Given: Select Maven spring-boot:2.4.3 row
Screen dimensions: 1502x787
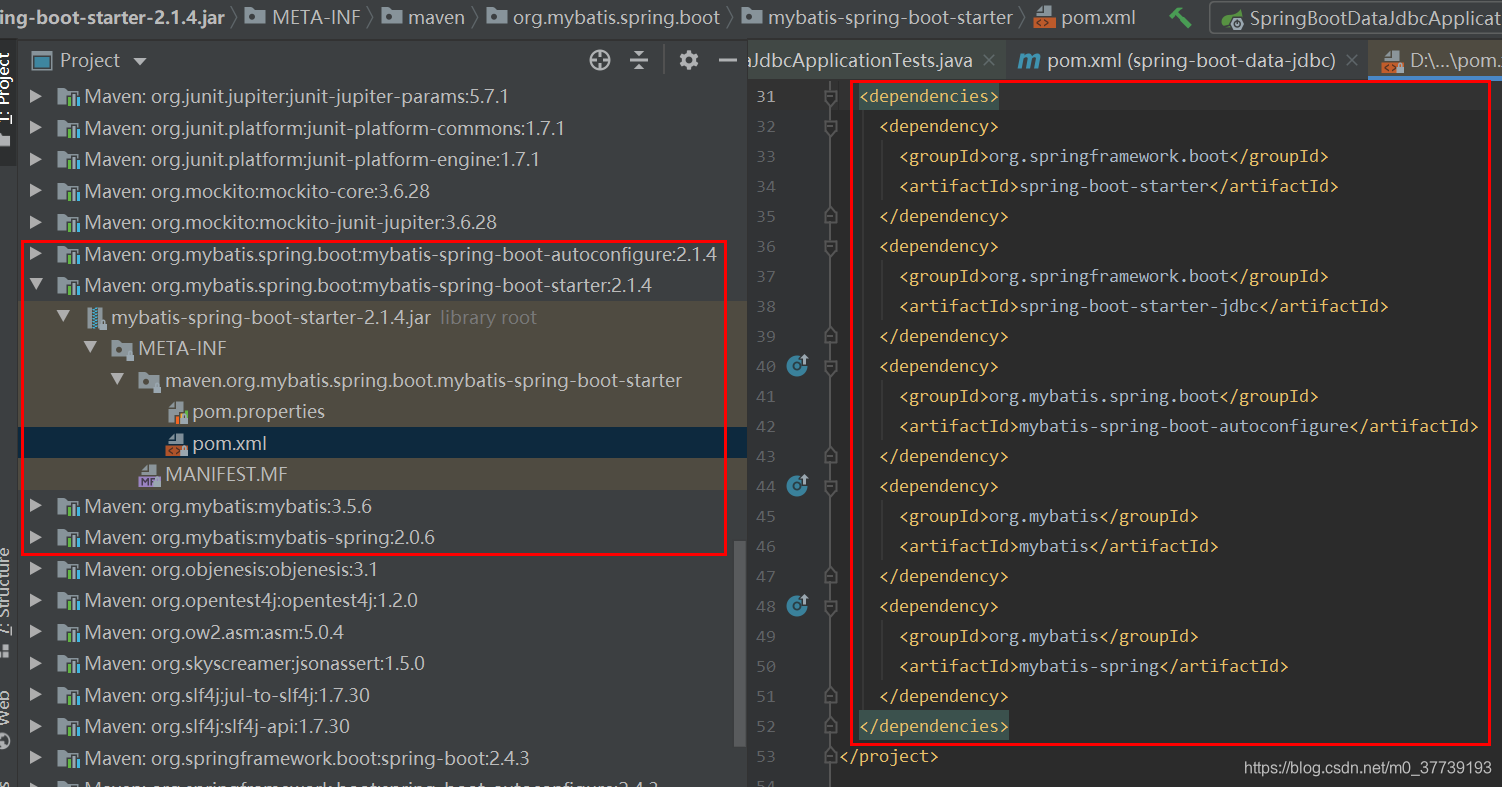Looking at the screenshot, I should tap(383, 758).
